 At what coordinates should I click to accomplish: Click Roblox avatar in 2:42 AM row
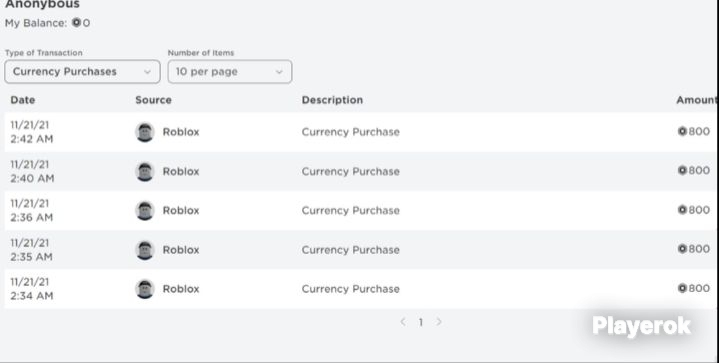point(144,132)
